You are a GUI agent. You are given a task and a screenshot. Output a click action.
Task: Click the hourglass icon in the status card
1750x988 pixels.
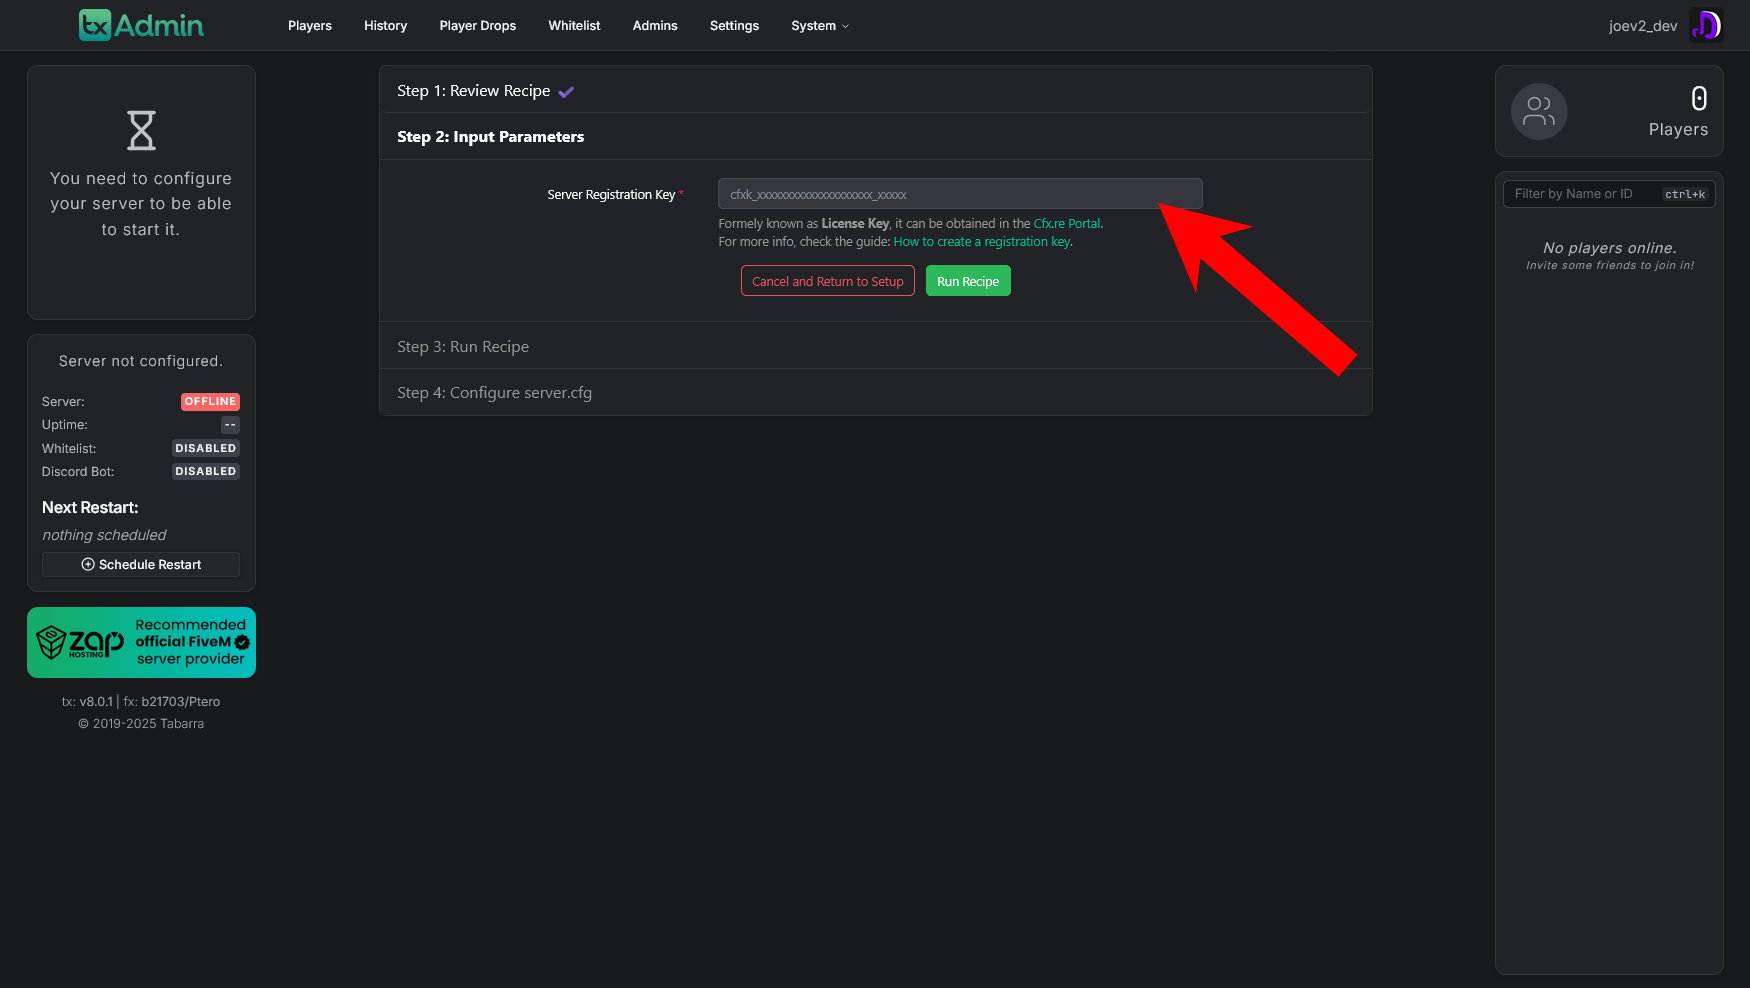(x=141, y=130)
